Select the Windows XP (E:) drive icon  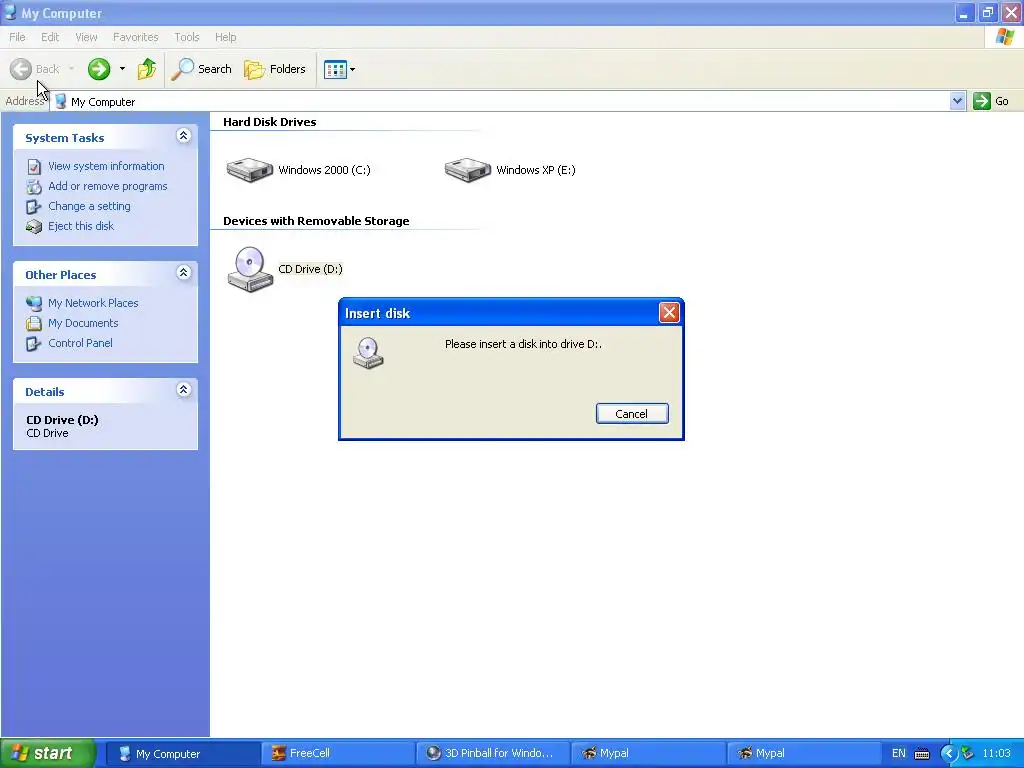[468, 170]
